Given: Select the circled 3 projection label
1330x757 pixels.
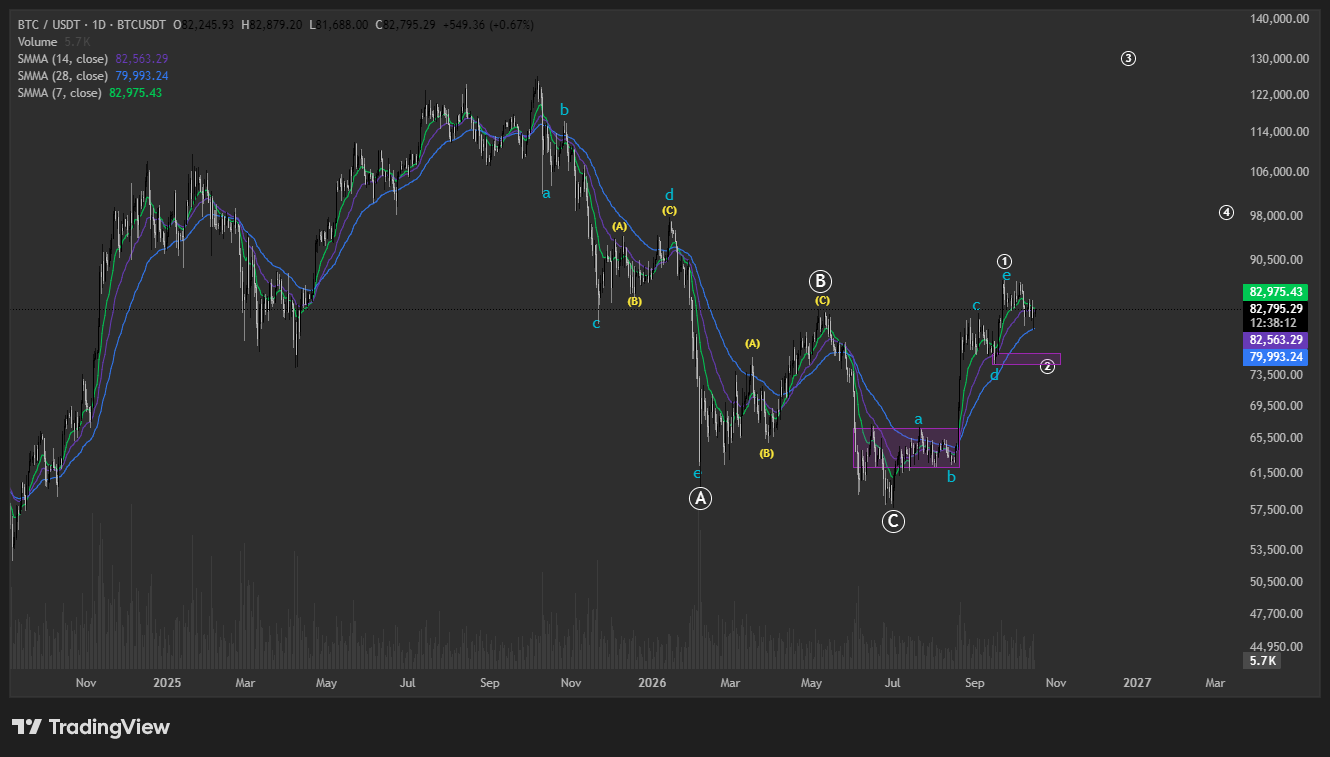Looking at the screenshot, I should point(1128,58).
